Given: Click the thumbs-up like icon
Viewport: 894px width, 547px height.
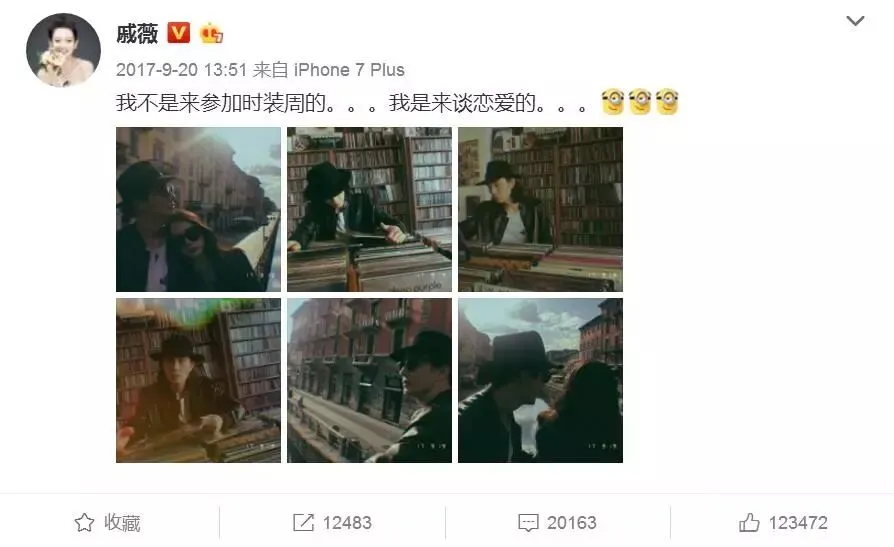Looking at the screenshot, I should 749,522.
